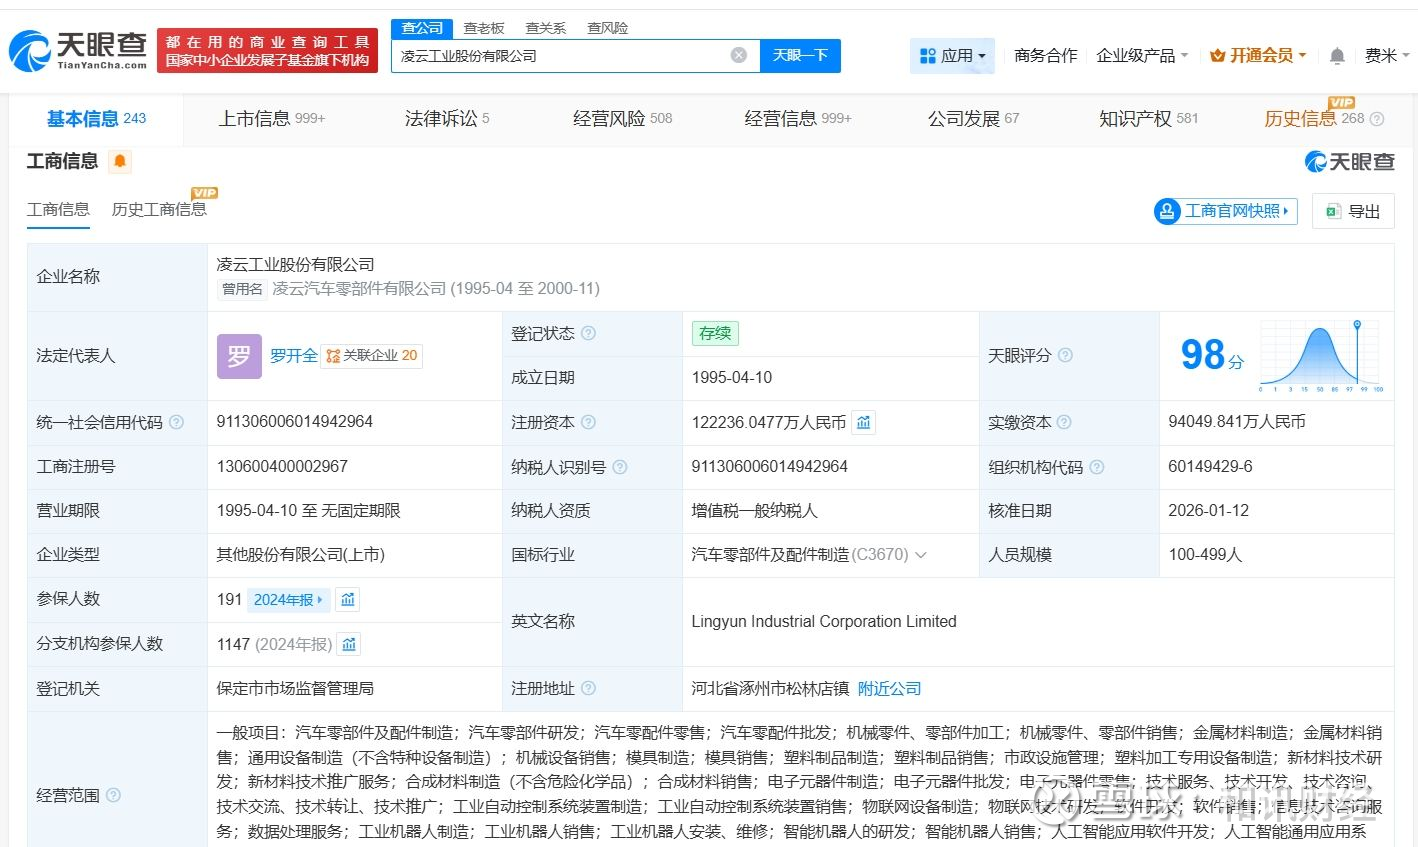Click the notification bell icon in header
This screenshot has width=1418, height=847.
(1336, 56)
